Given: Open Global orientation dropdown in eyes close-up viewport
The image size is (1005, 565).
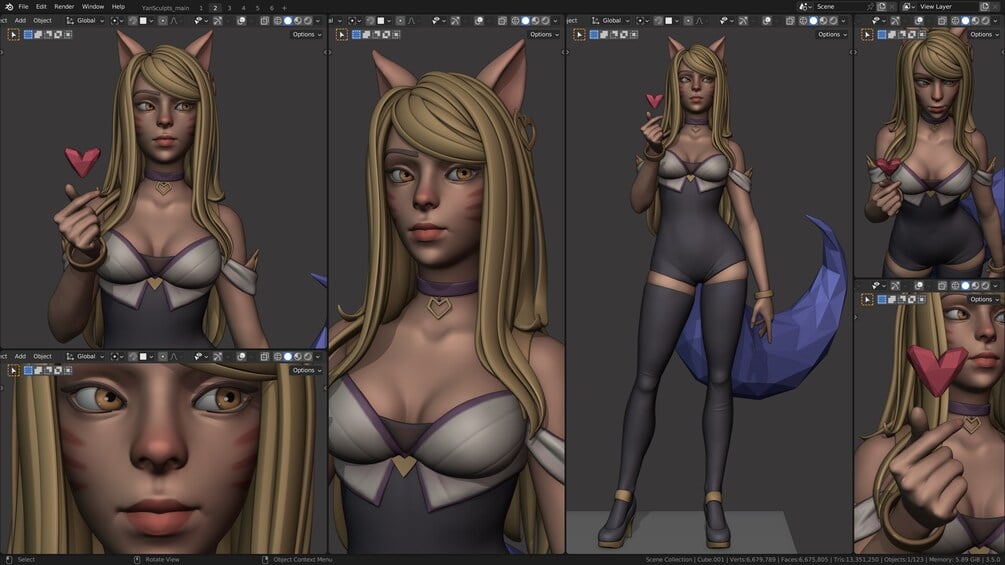Looking at the screenshot, I should pos(85,356).
